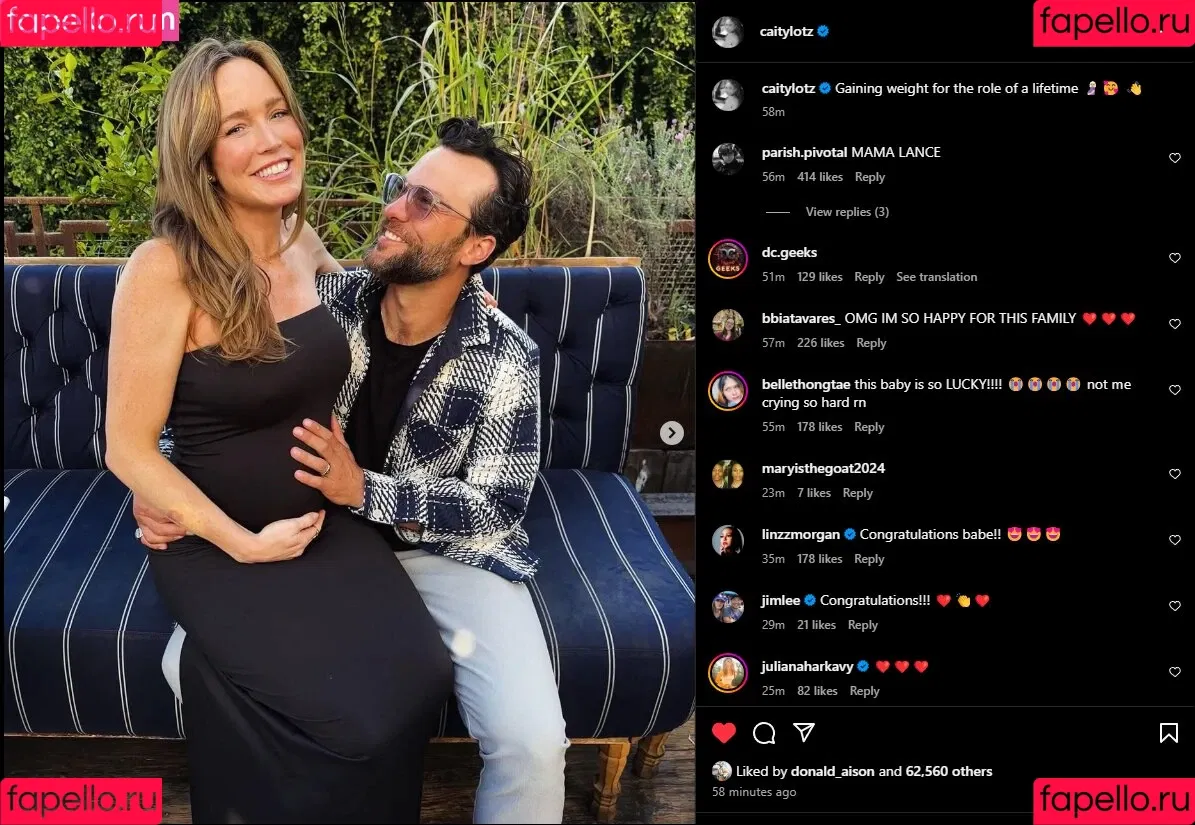Open caitylotz profile picture in header
This screenshot has height=825, width=1195.
727,32
